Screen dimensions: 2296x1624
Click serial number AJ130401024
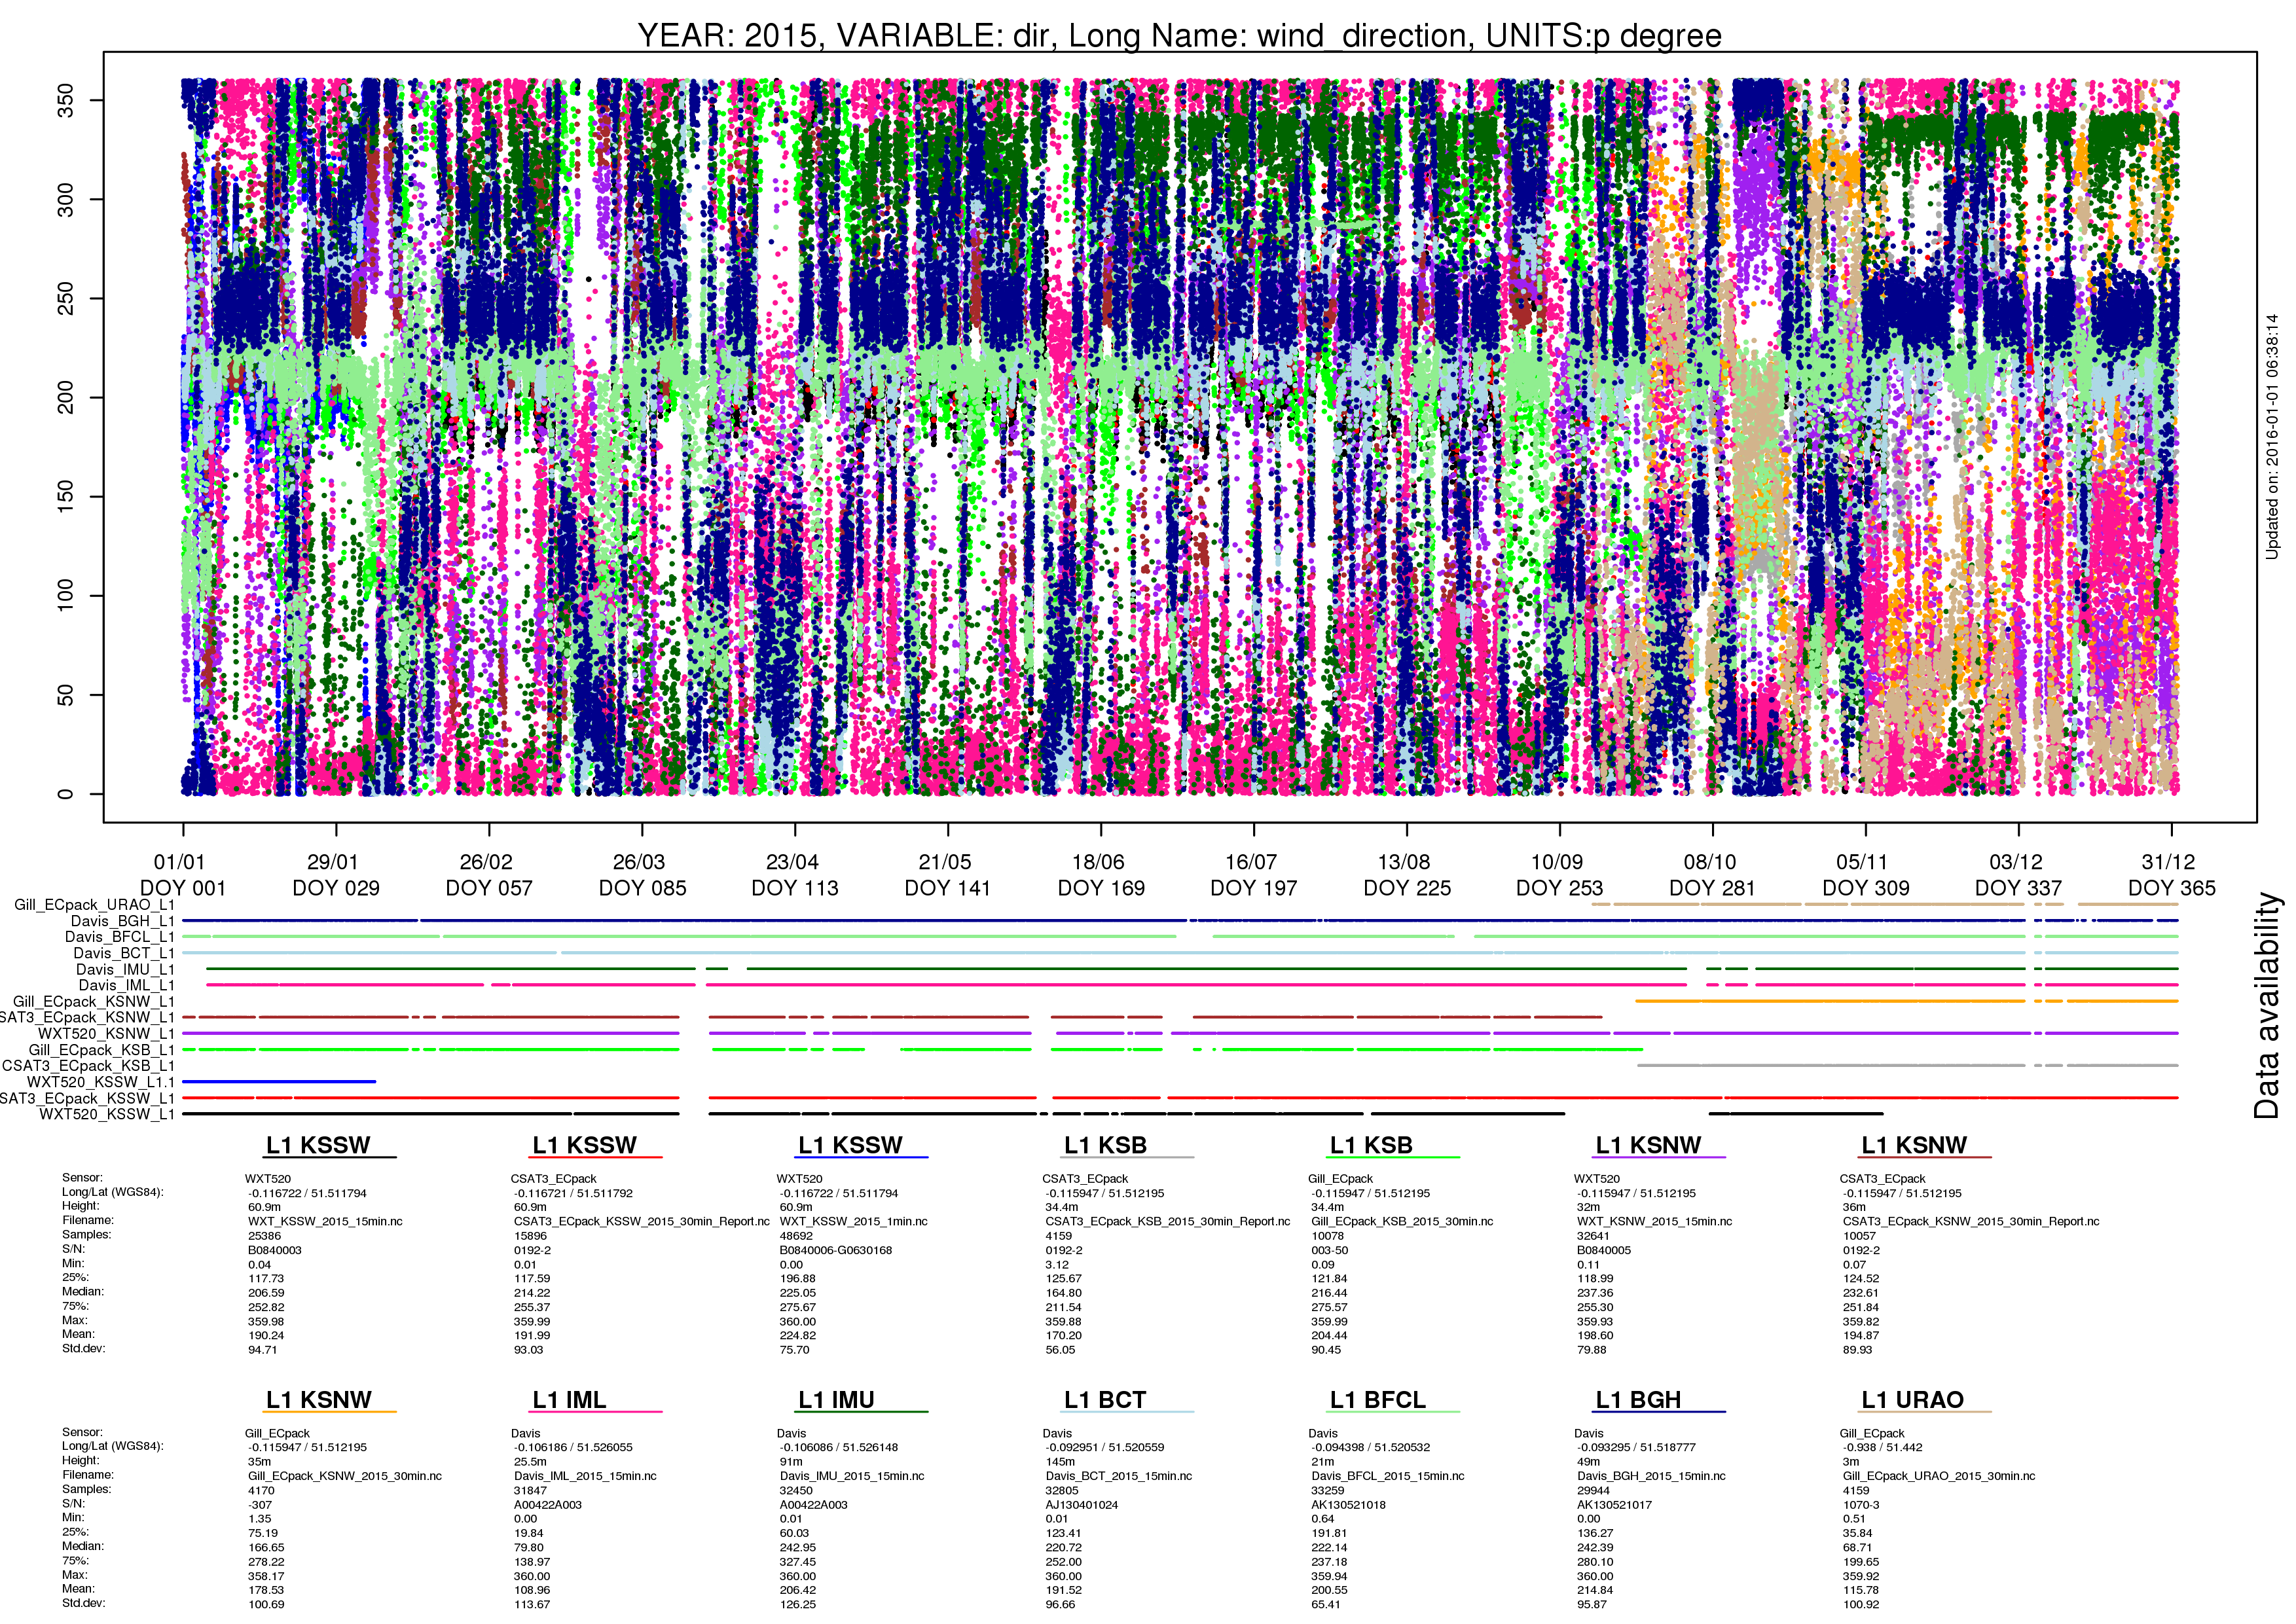pos(1085,1505)
